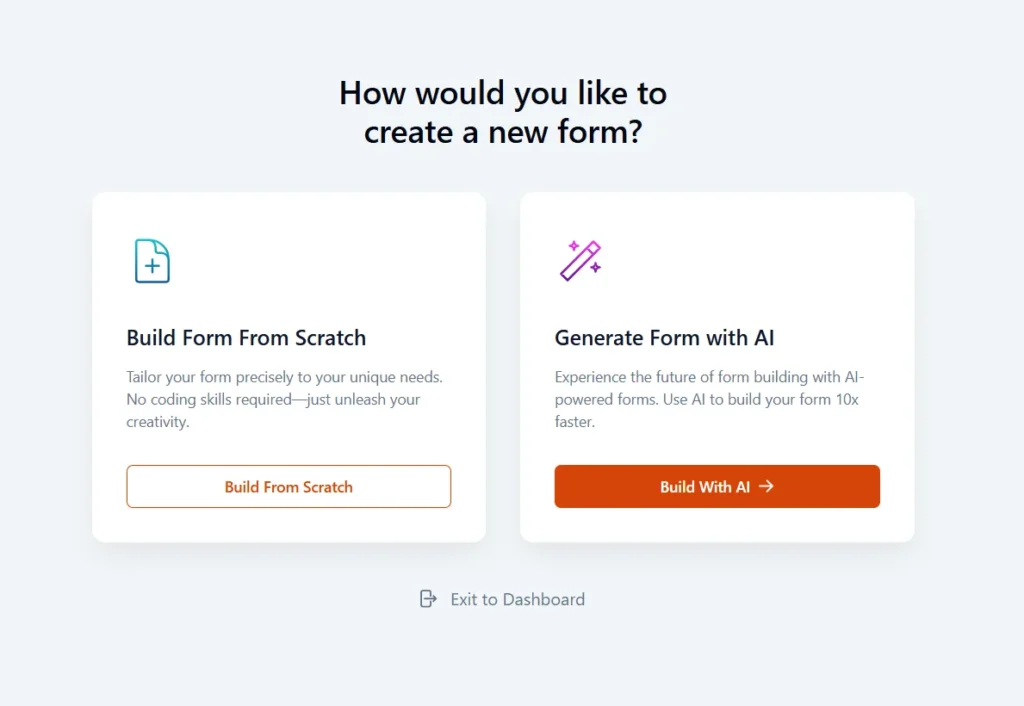
Task: Click the gradient wand graphic above Generate Form with AI
Action: click(x=581, y=258)
